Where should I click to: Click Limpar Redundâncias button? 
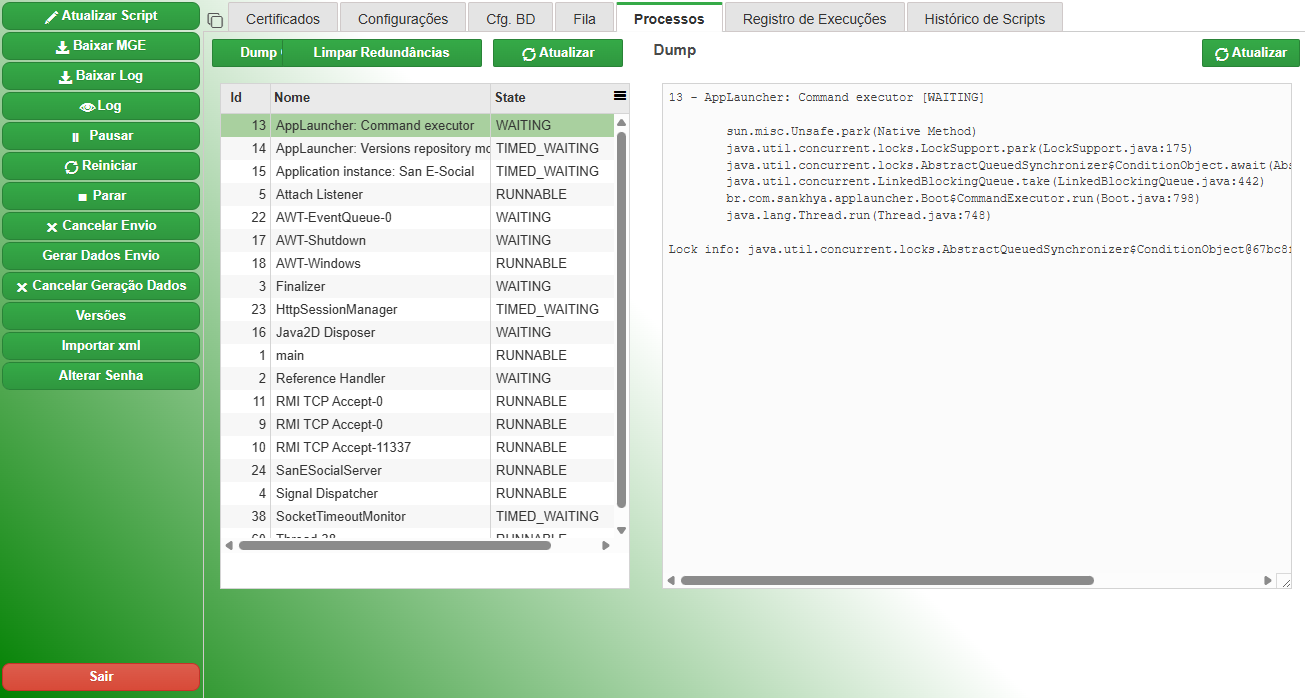(382, 53)
